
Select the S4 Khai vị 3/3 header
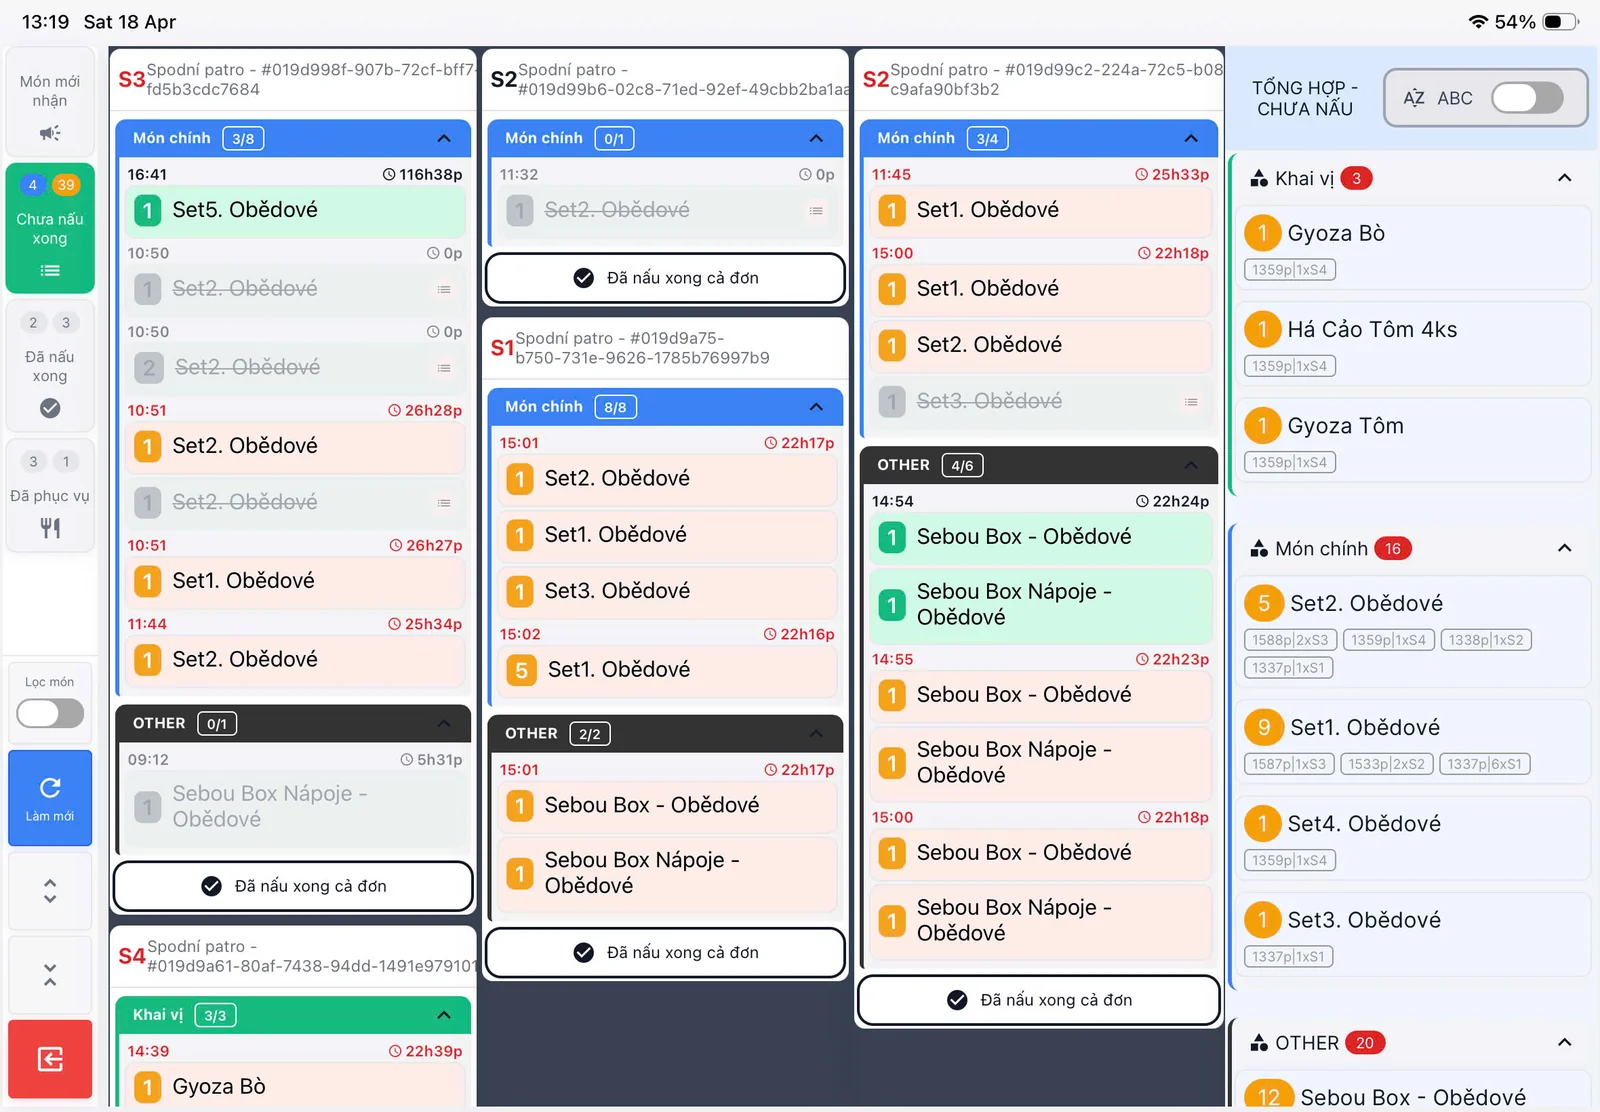tap(294, 1015)
